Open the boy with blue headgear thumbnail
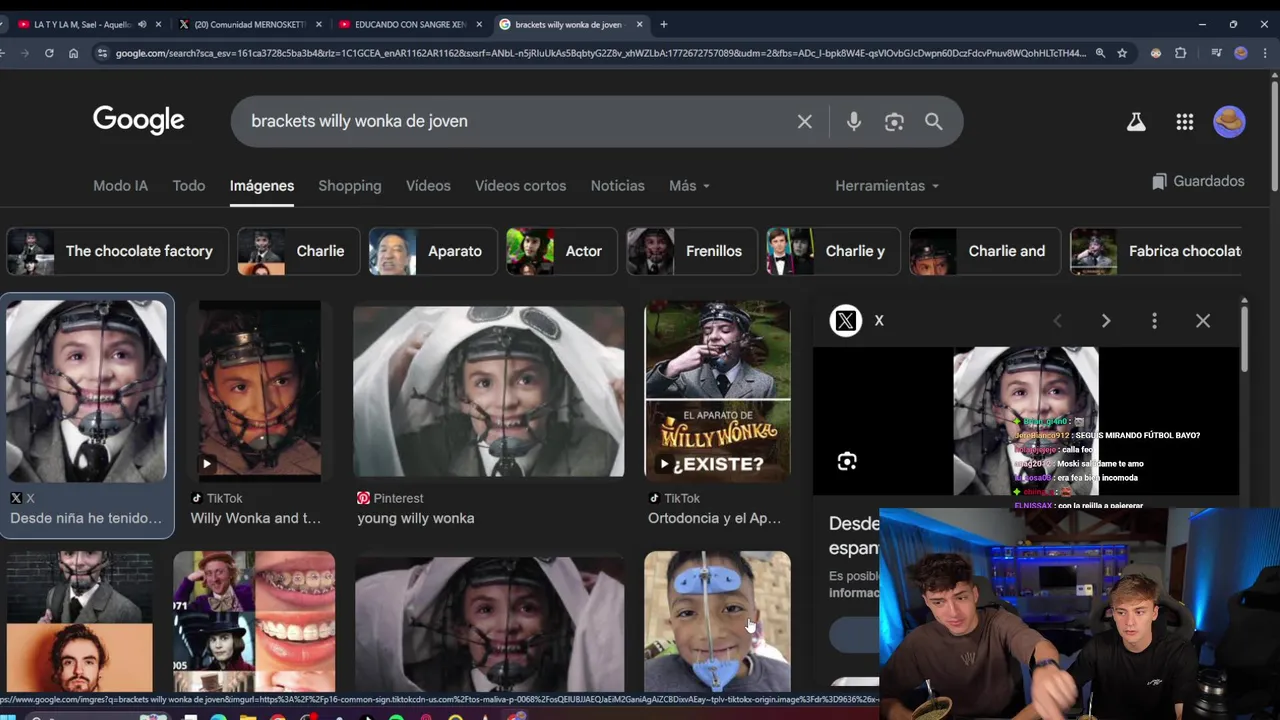Screen dimensions: 1280x720 (717, 622)
